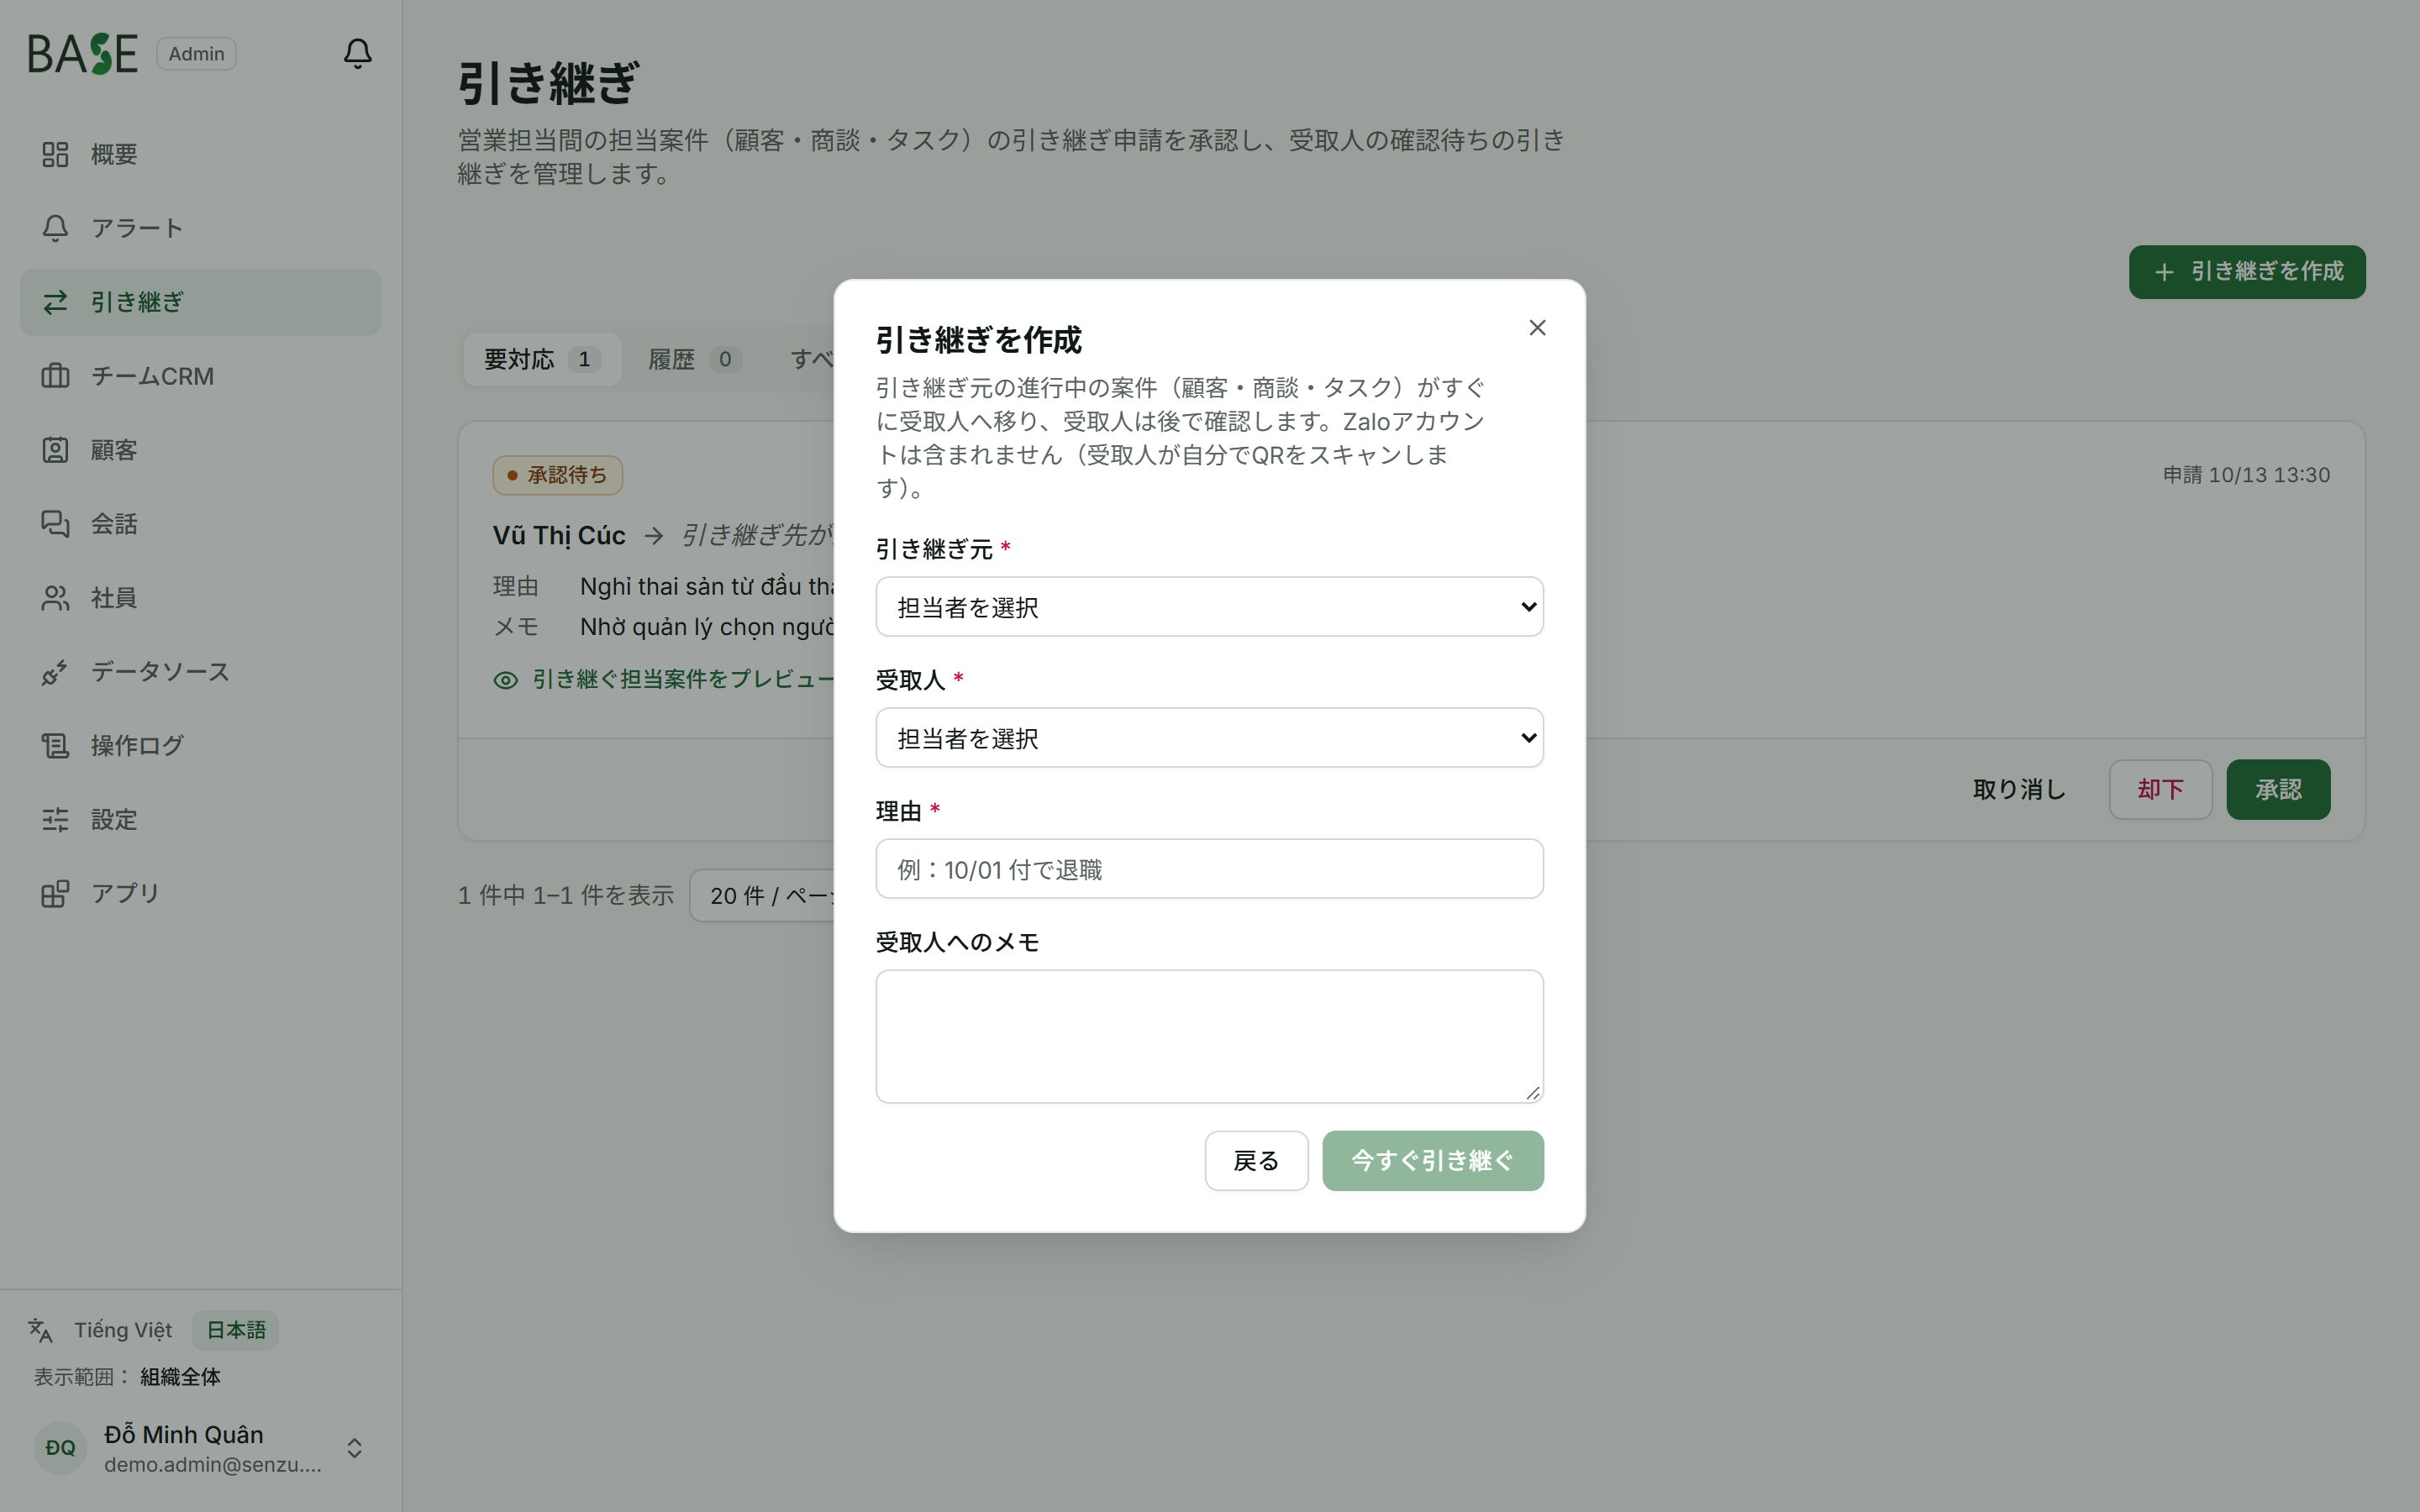Preview handover cases via eye icon link
Image resolution: width=2420 pixels, height=1512 pixels.
tap(663, 680)
